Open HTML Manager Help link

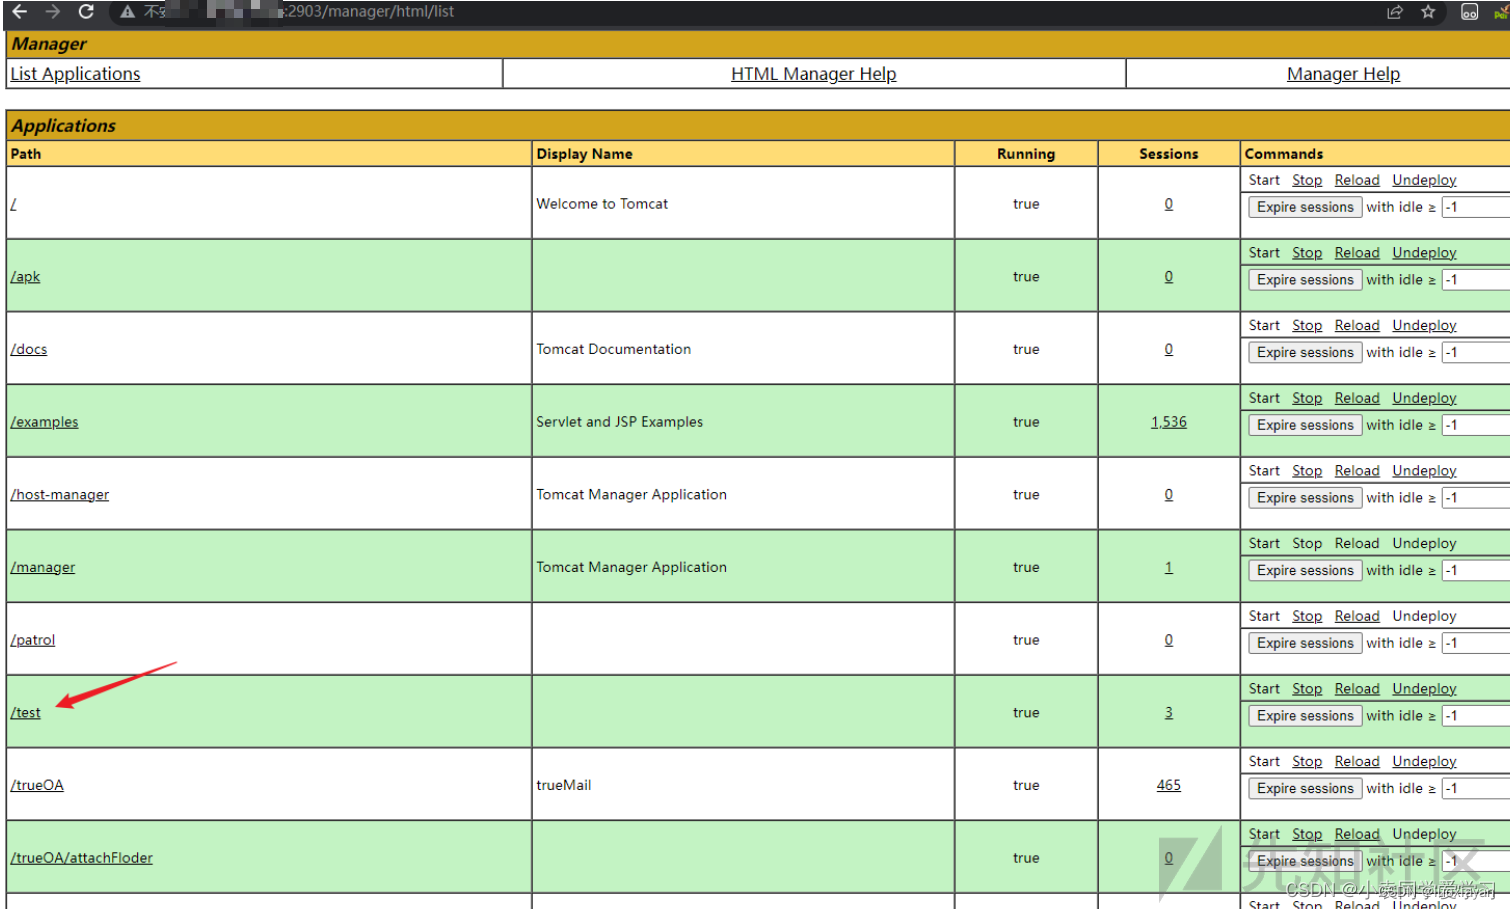[x=813, y=74]
